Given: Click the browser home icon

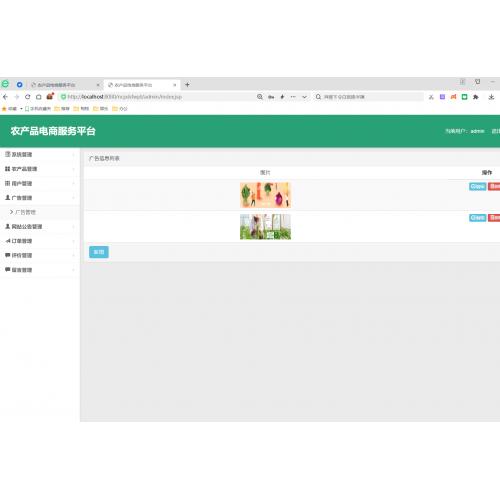Looking at the screenshot, I should [39, 97].
